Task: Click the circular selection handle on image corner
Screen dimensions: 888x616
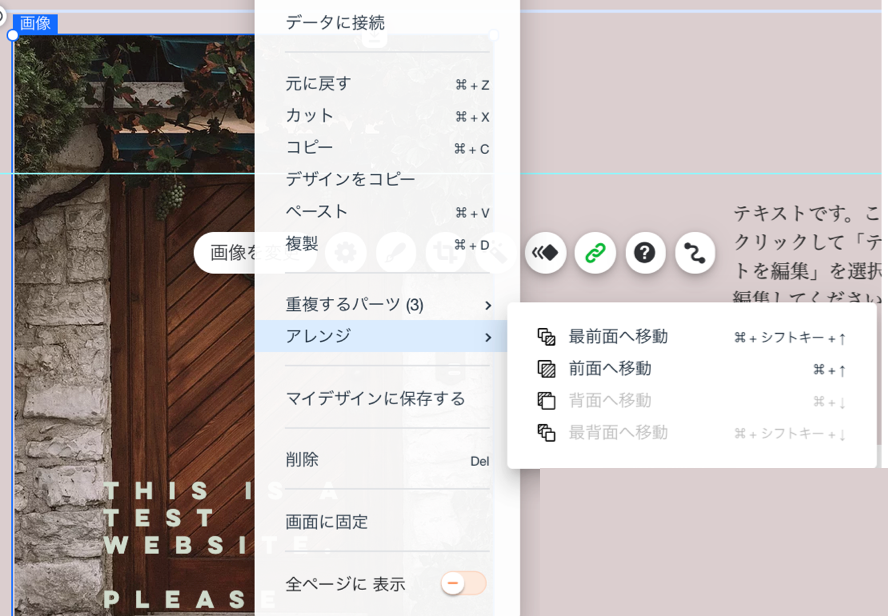Action: tap(11, 35)
